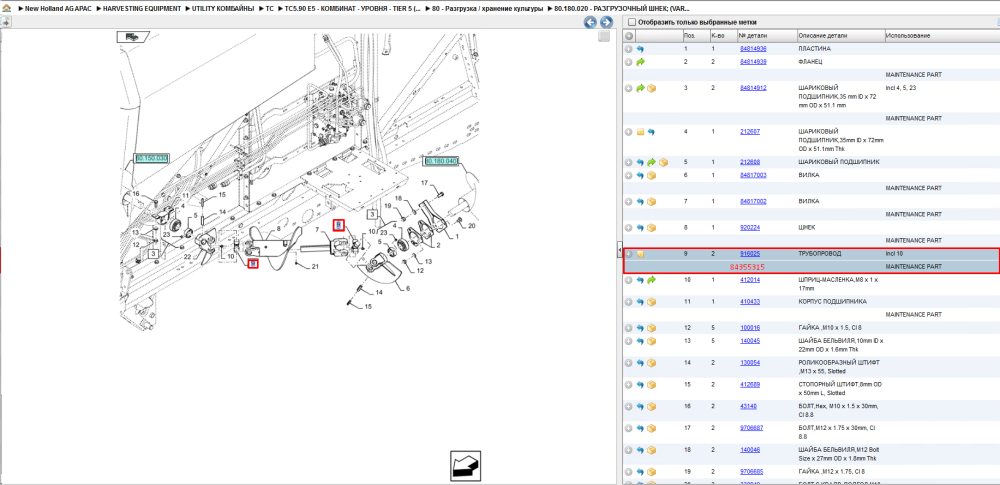Image resolution: width=1000 pixels, height=485 pixels.
Task: Select callout number 21 on the diagram
Action: (315, 267)
